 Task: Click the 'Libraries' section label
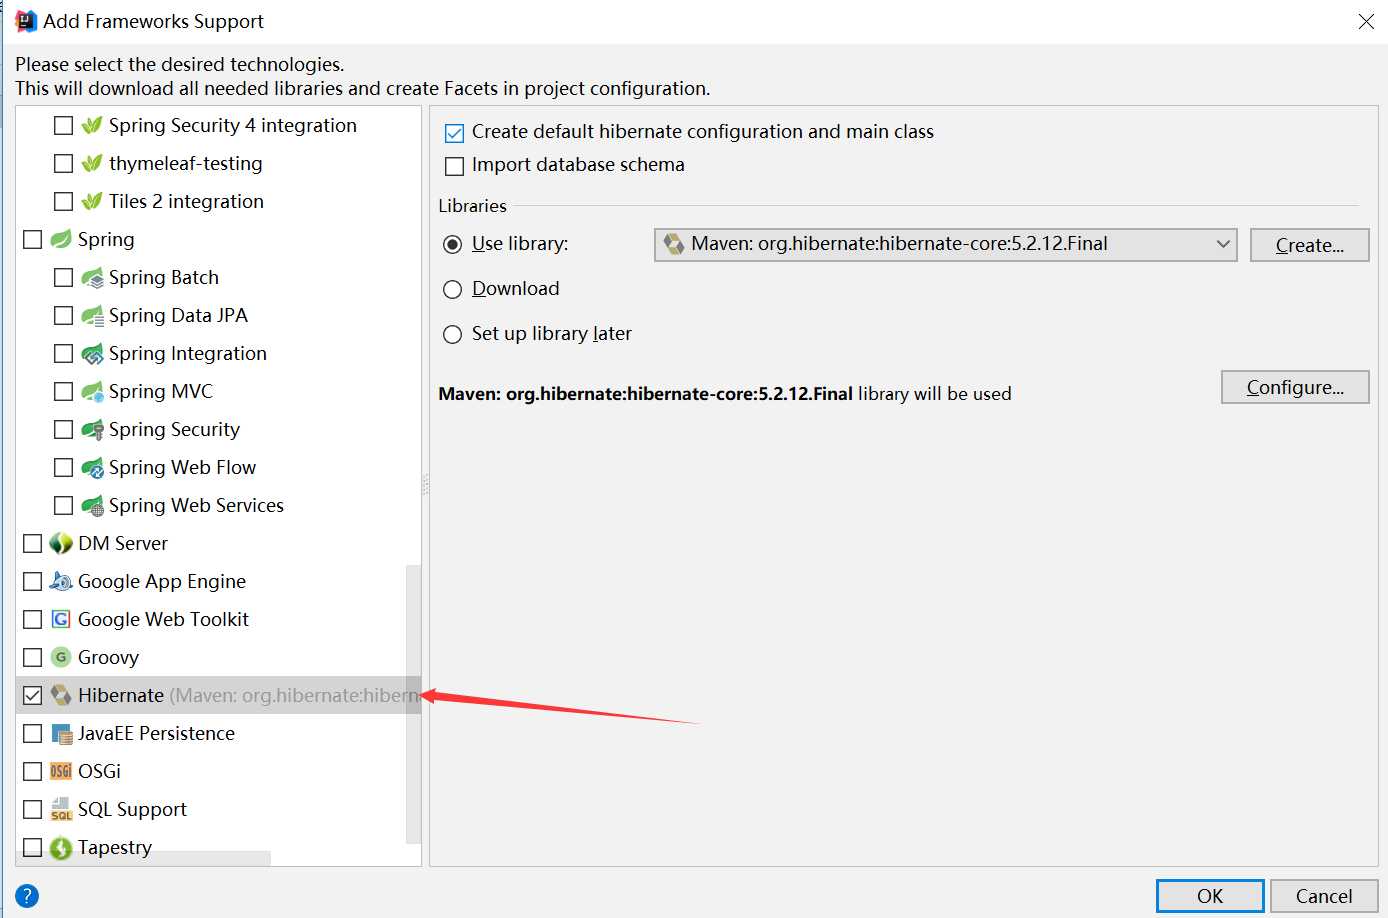tap(472, 206)
